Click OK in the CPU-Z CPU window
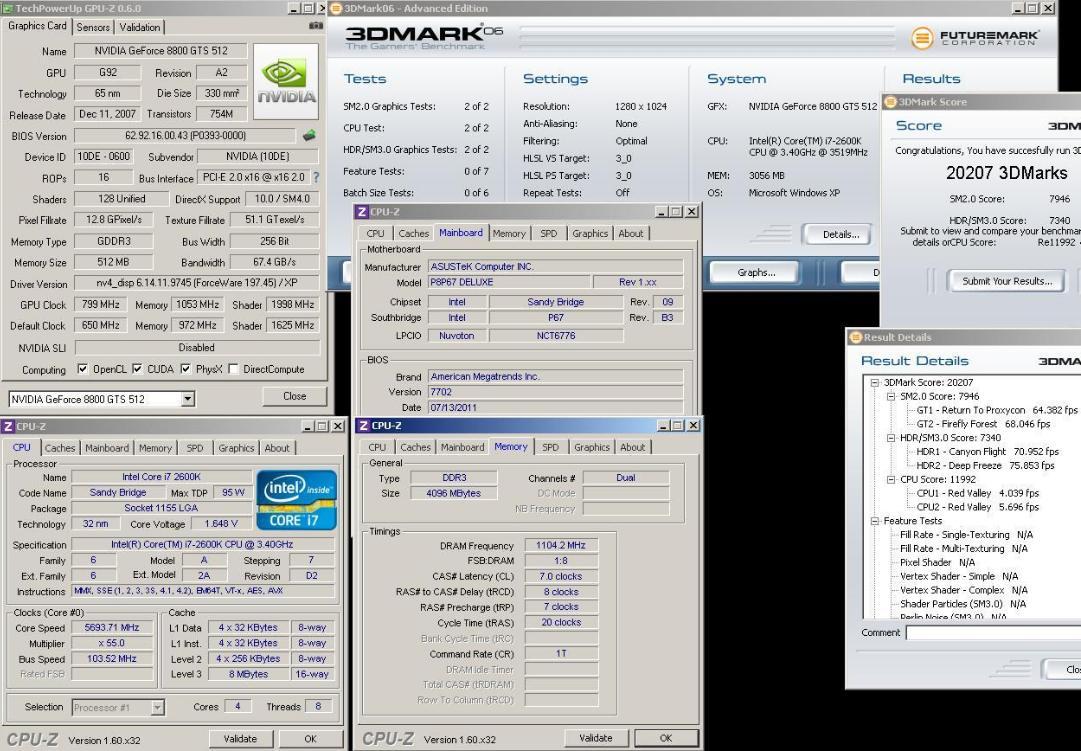The image size is (1081, 751). tap(311, 739)
